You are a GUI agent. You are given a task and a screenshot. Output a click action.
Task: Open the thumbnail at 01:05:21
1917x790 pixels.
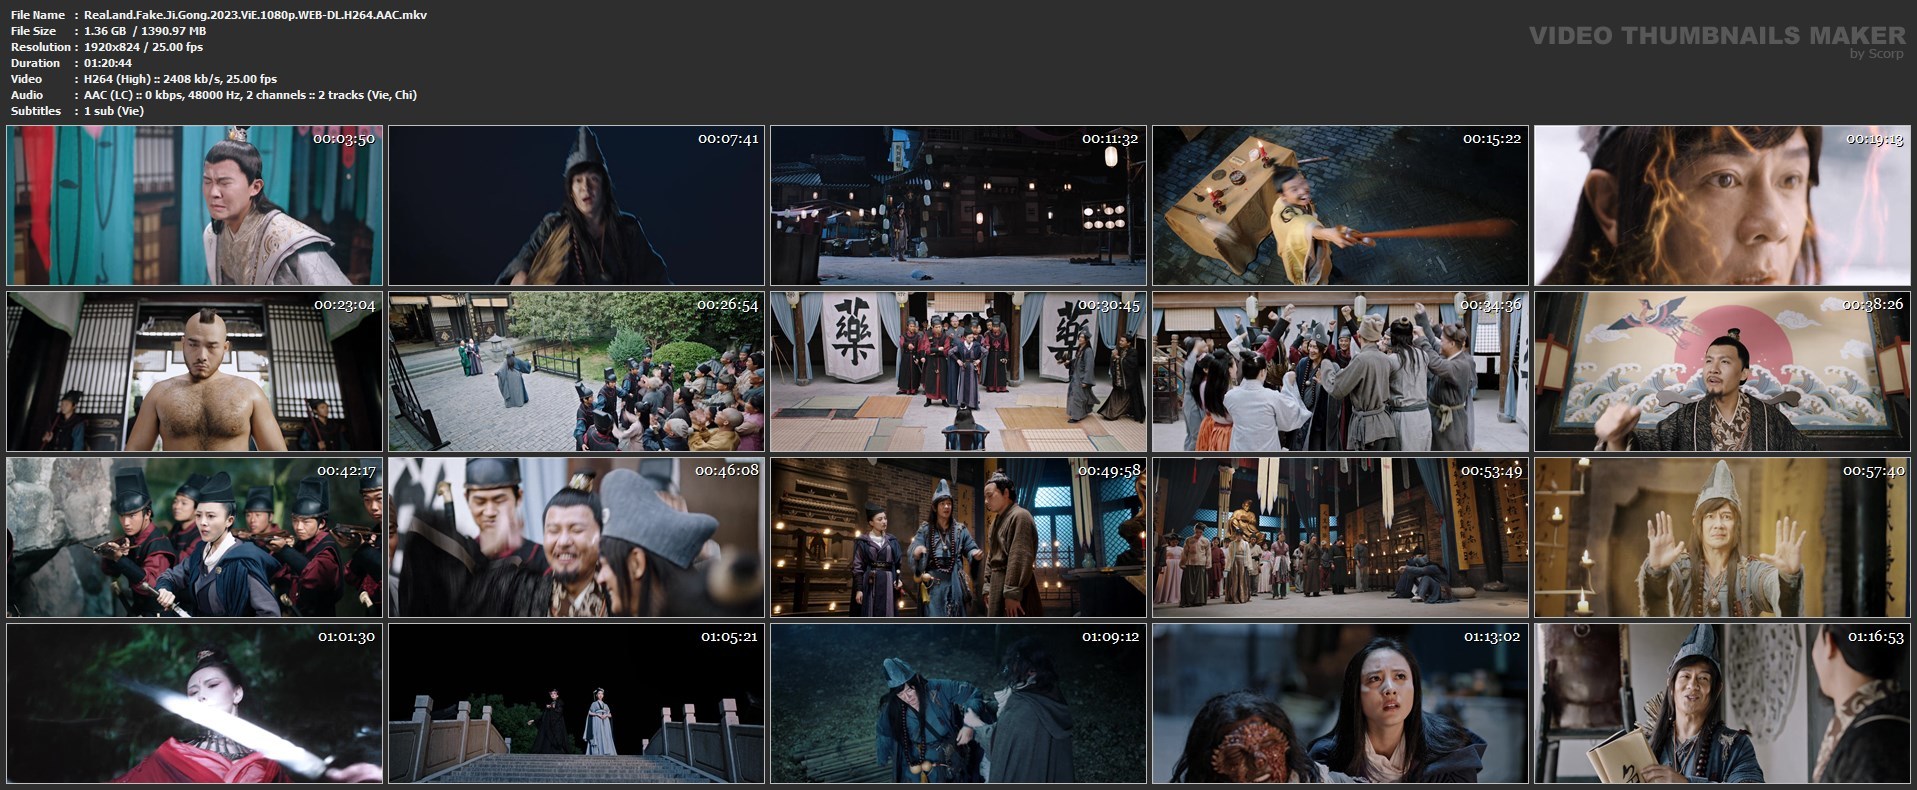tap(576, 703)
